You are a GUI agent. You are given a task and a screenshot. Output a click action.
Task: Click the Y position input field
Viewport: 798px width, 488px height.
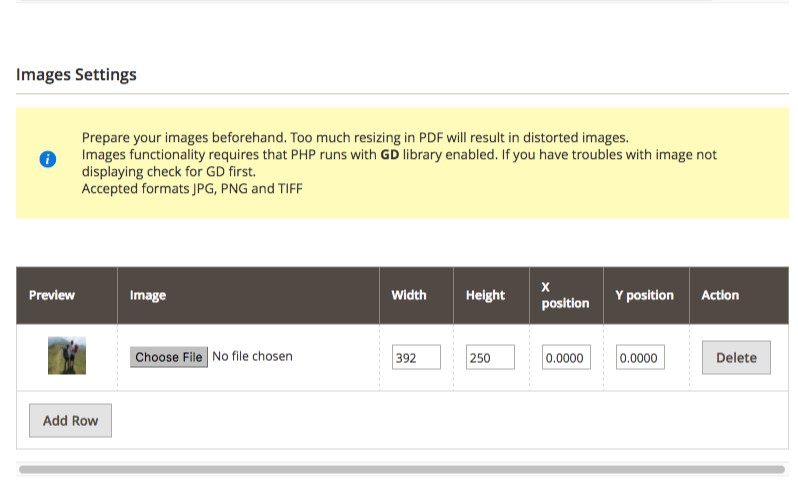coord(640,357)
